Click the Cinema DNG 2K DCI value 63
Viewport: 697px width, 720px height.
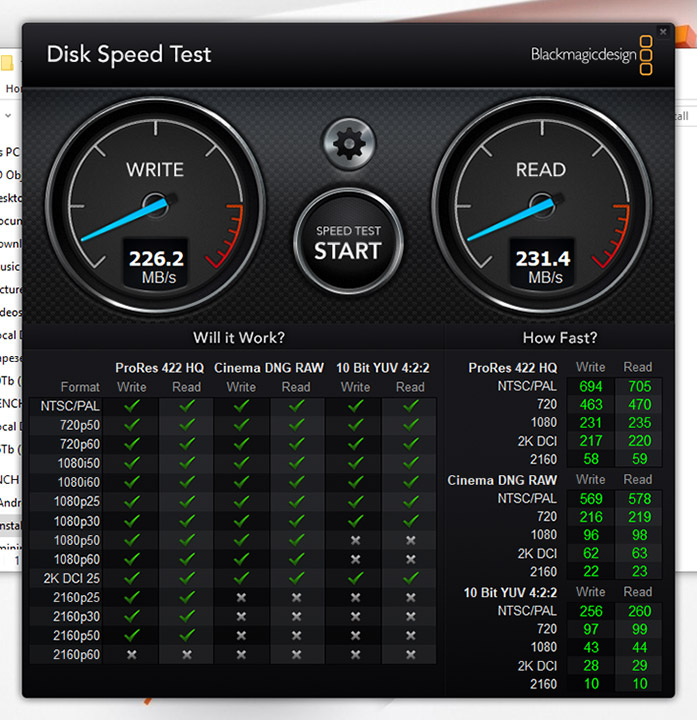pos(640,553)
